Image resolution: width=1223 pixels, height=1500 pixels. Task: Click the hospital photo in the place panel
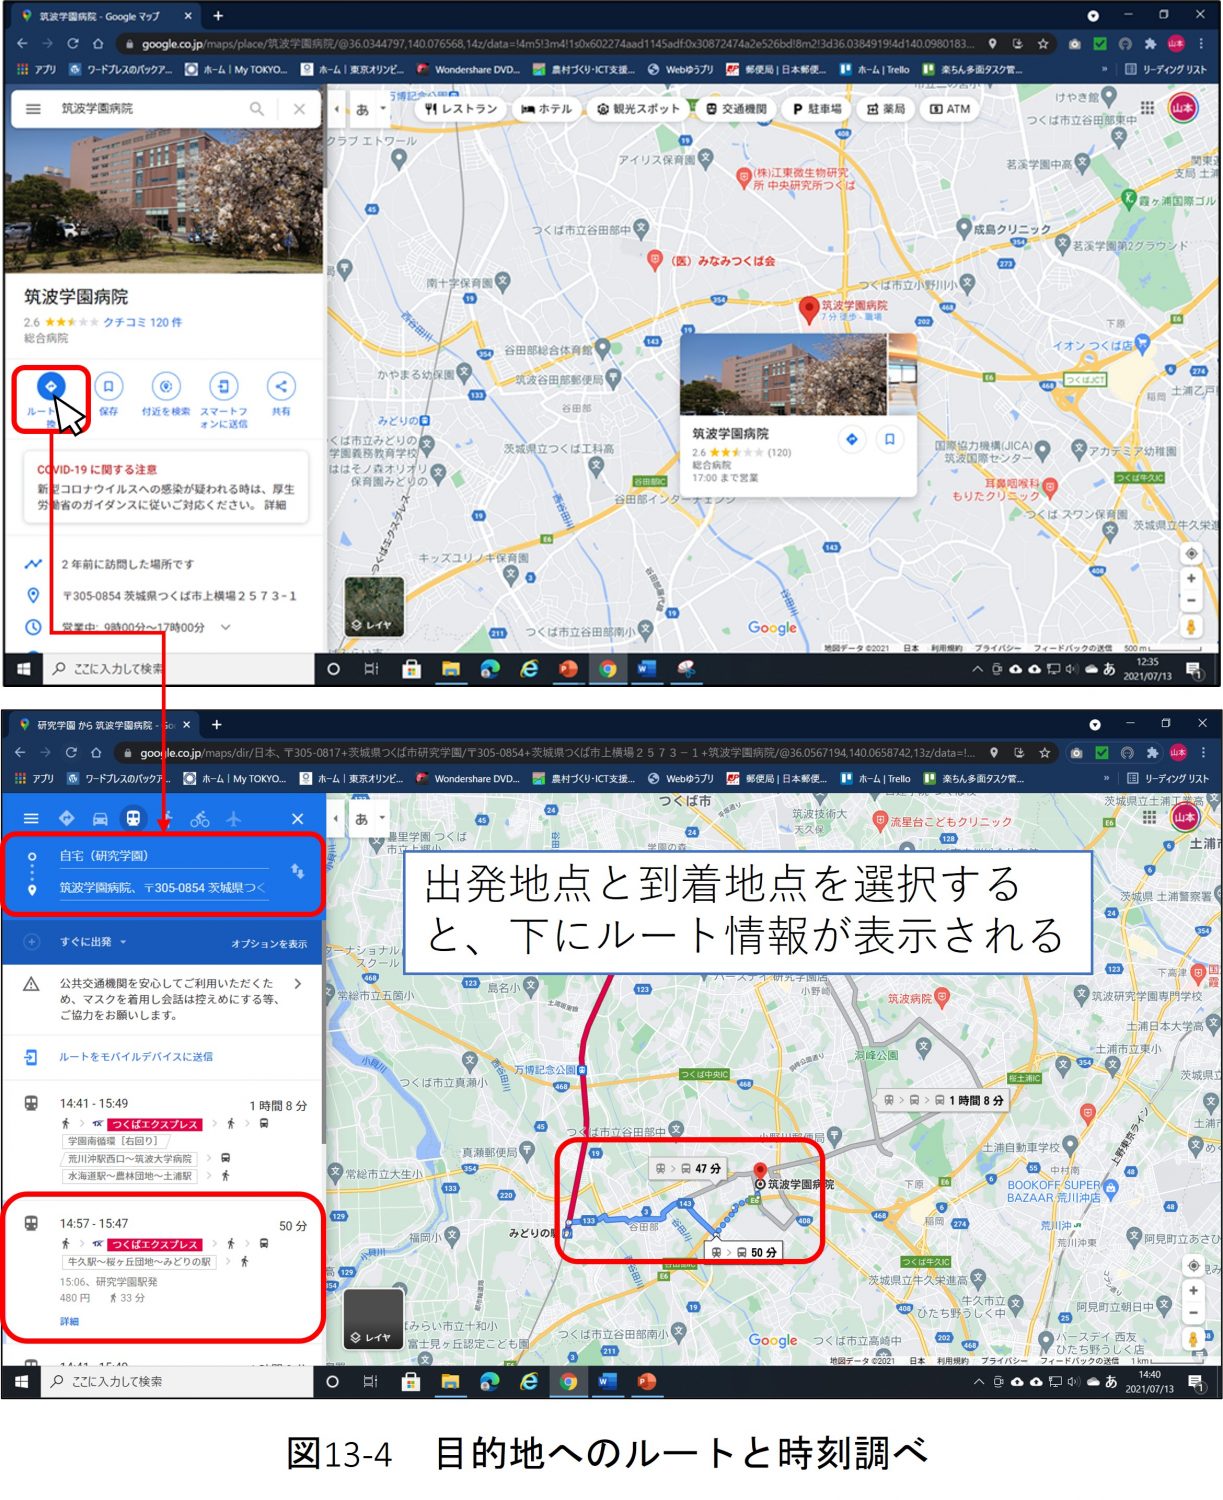163,200
